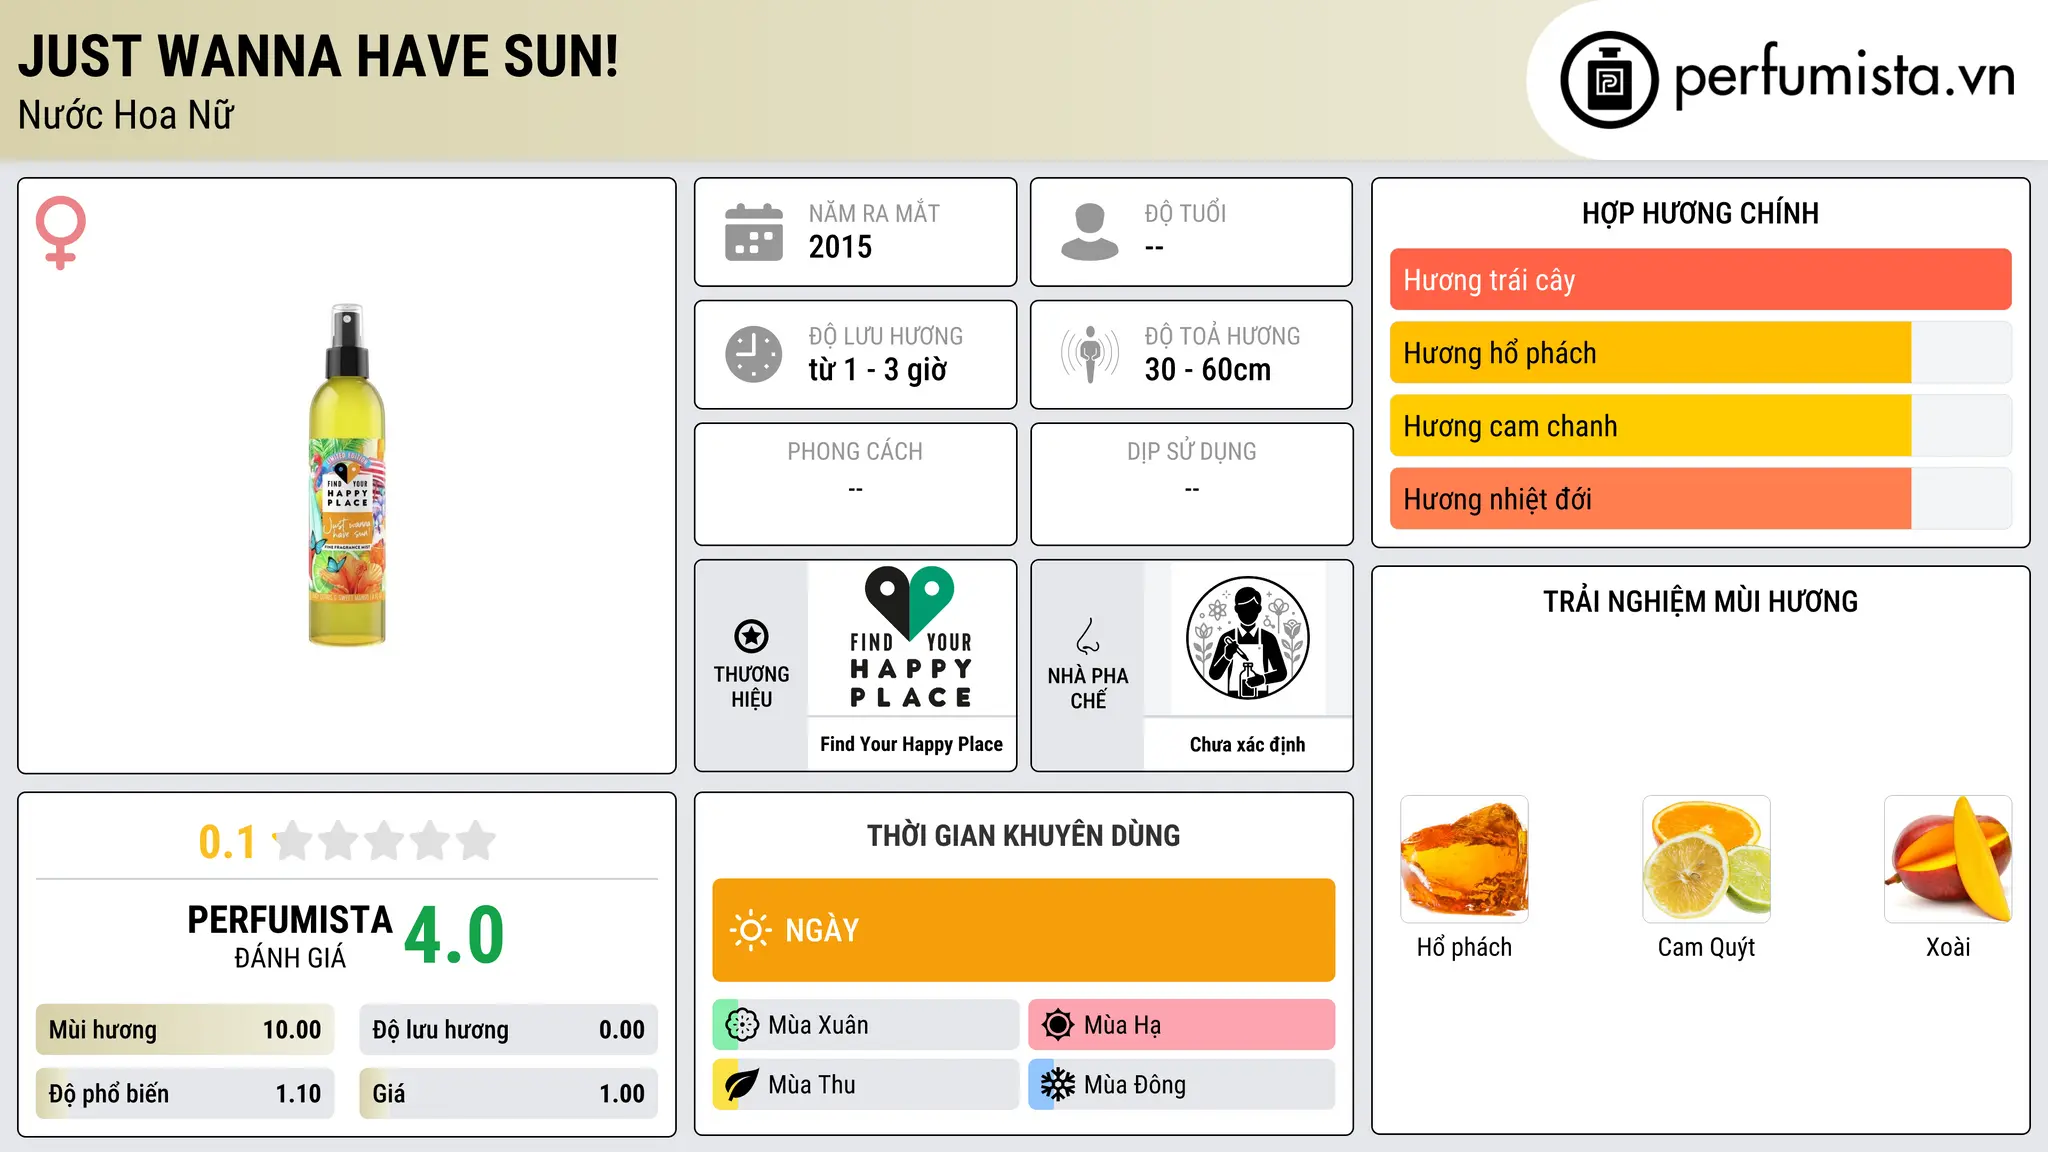The width and height of the screenshot is (2048, 1152).
Task: Click the Thời gian khuyên dùng heading
Action: [1023, 835]
